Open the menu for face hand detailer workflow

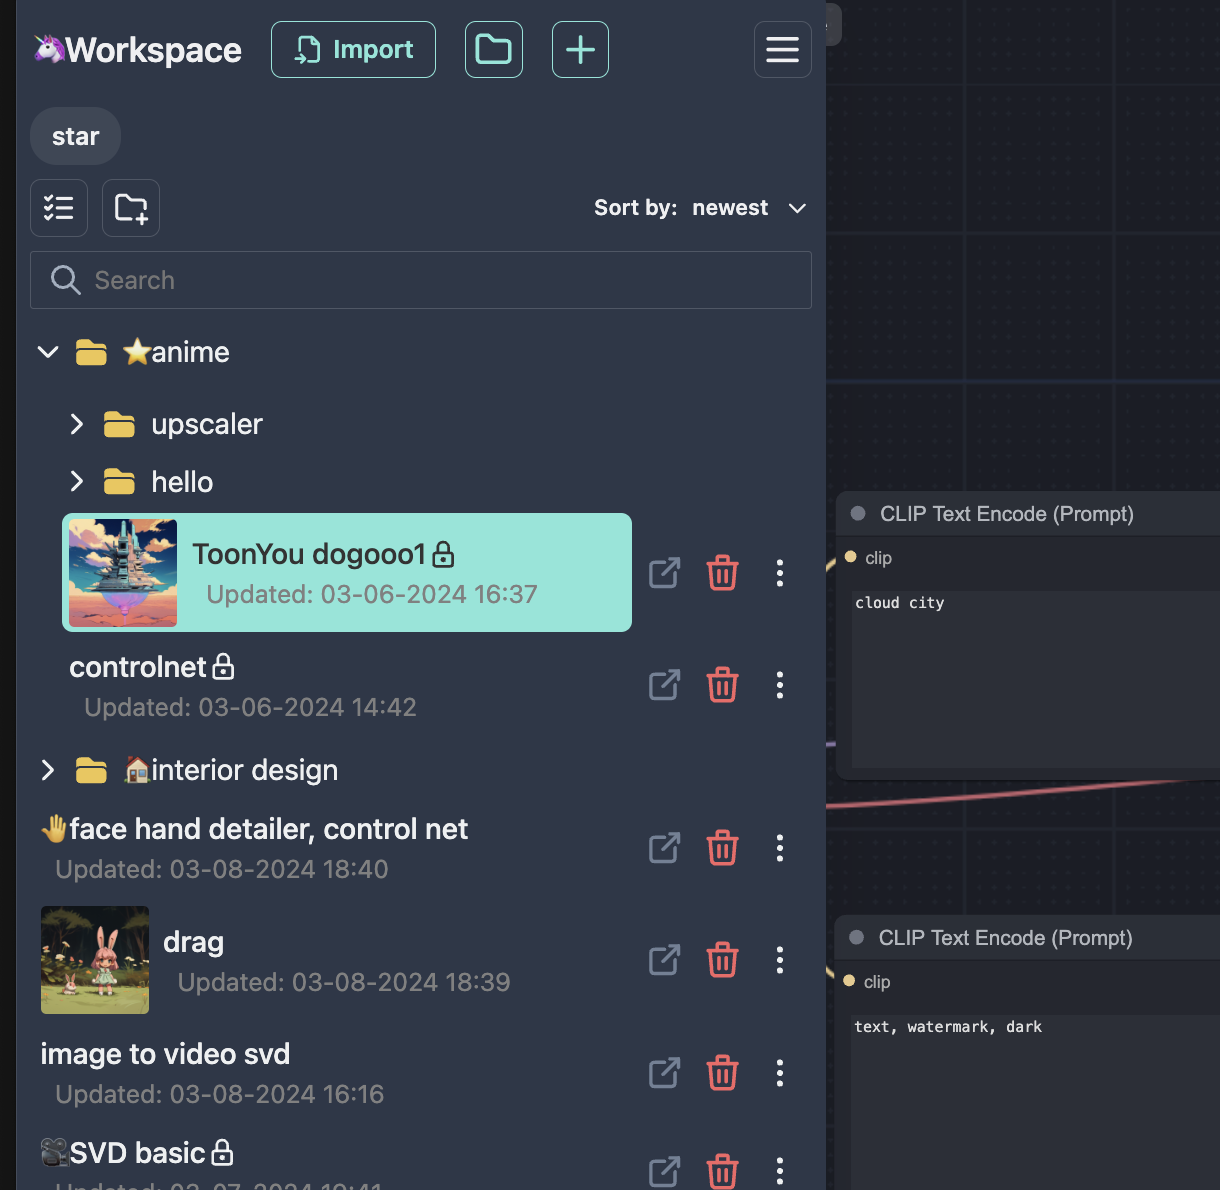(779, 847)
